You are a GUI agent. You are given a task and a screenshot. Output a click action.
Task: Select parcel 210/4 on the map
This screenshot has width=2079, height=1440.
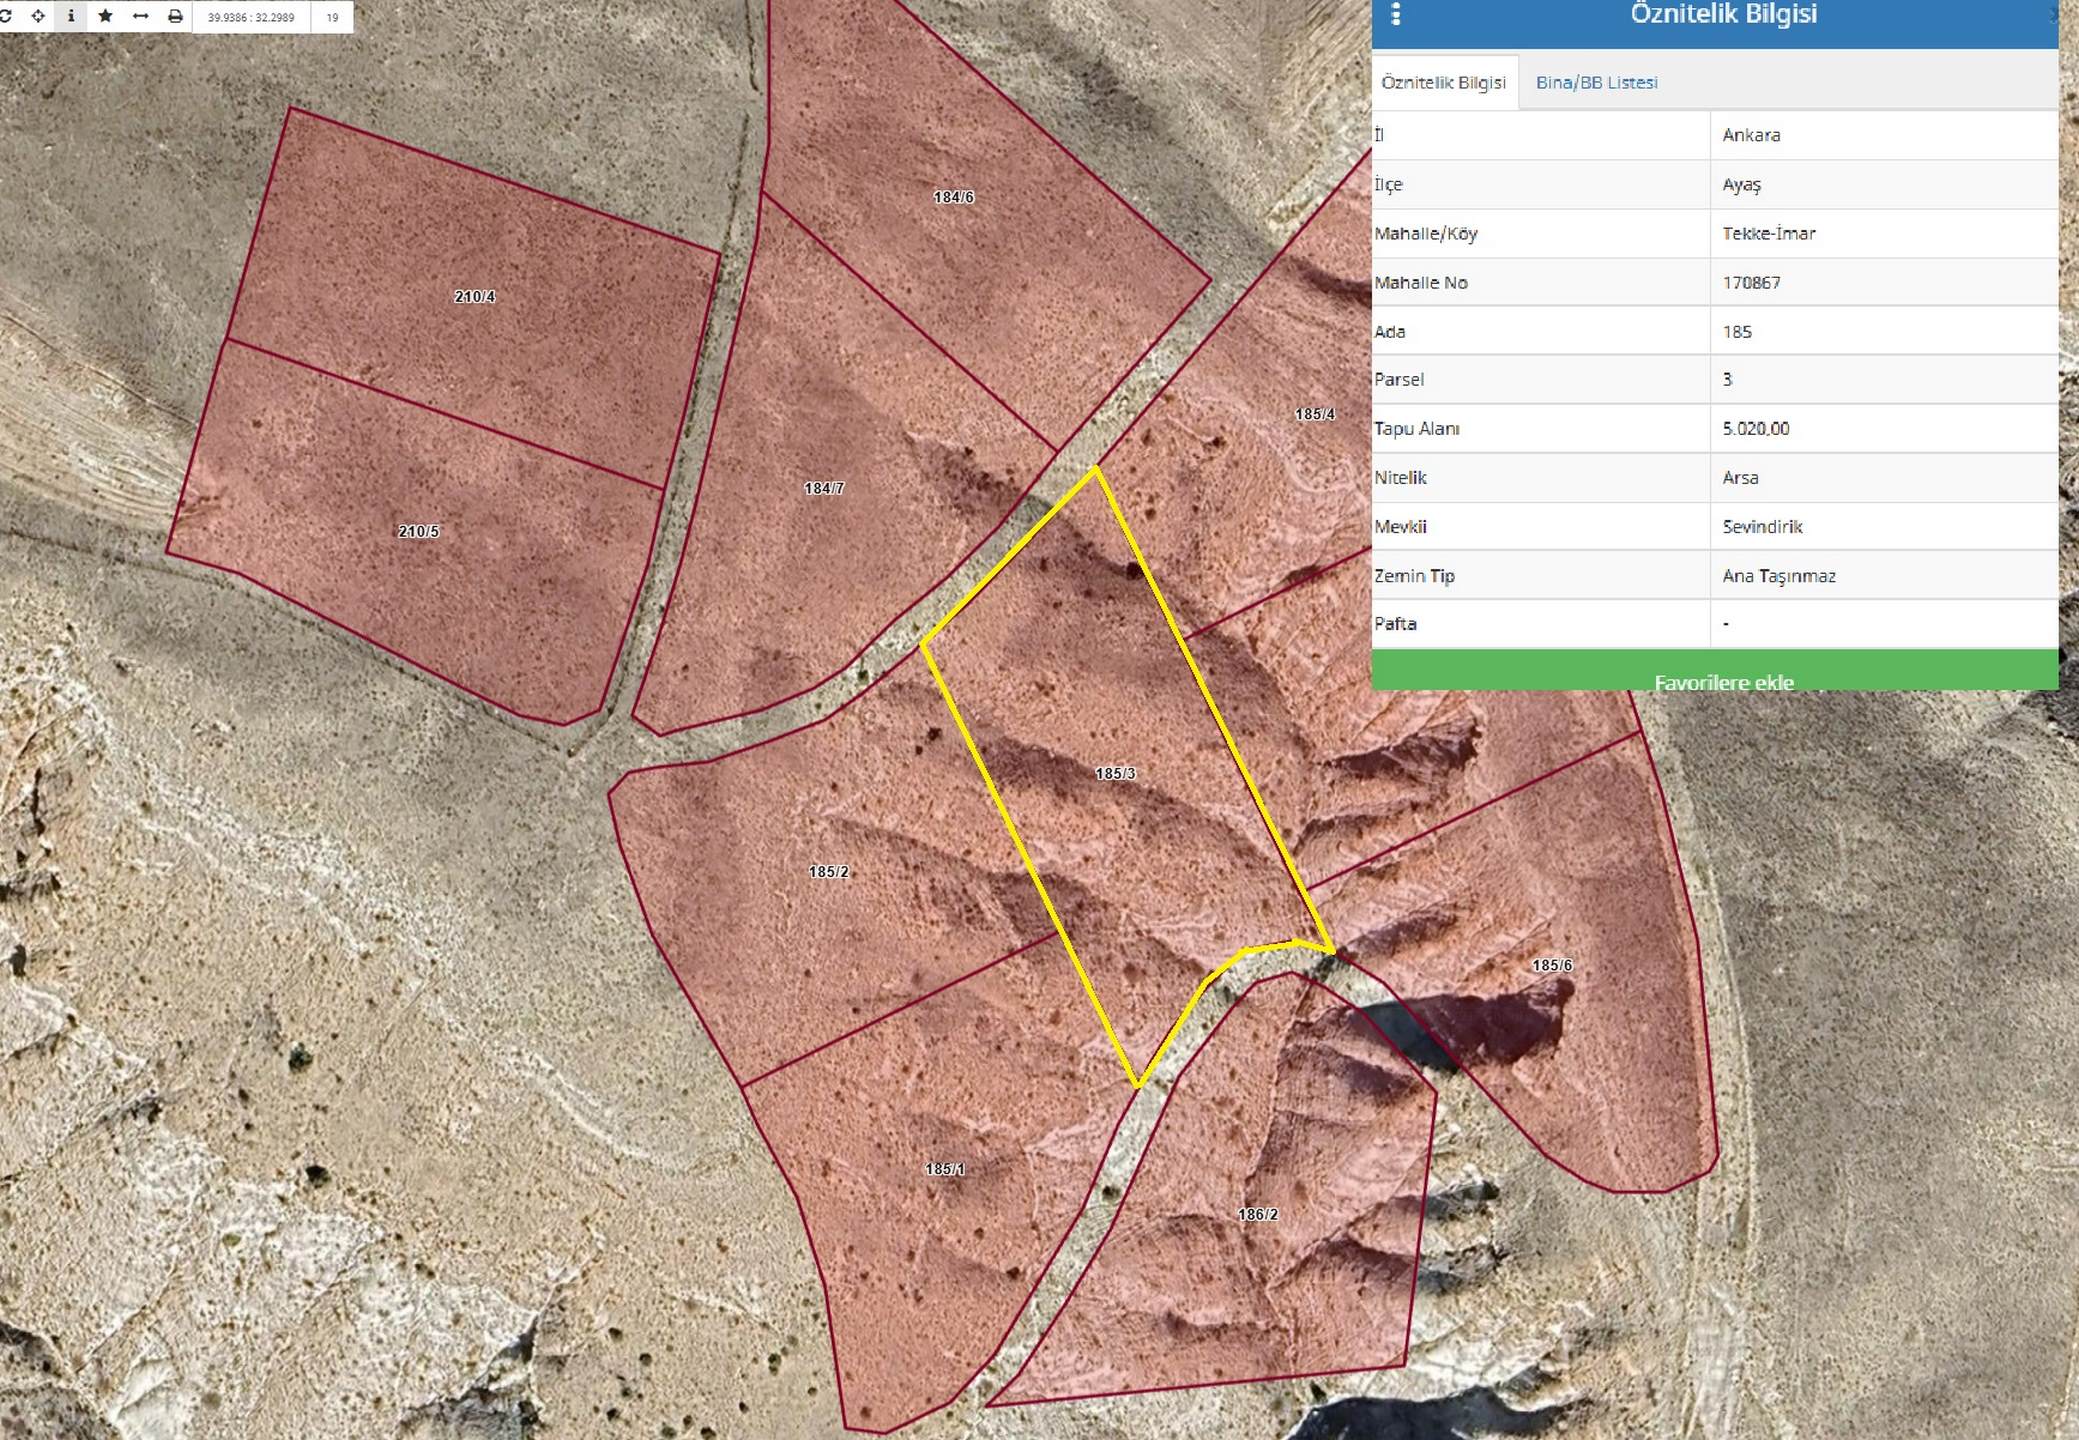click(x=474, y=296)
